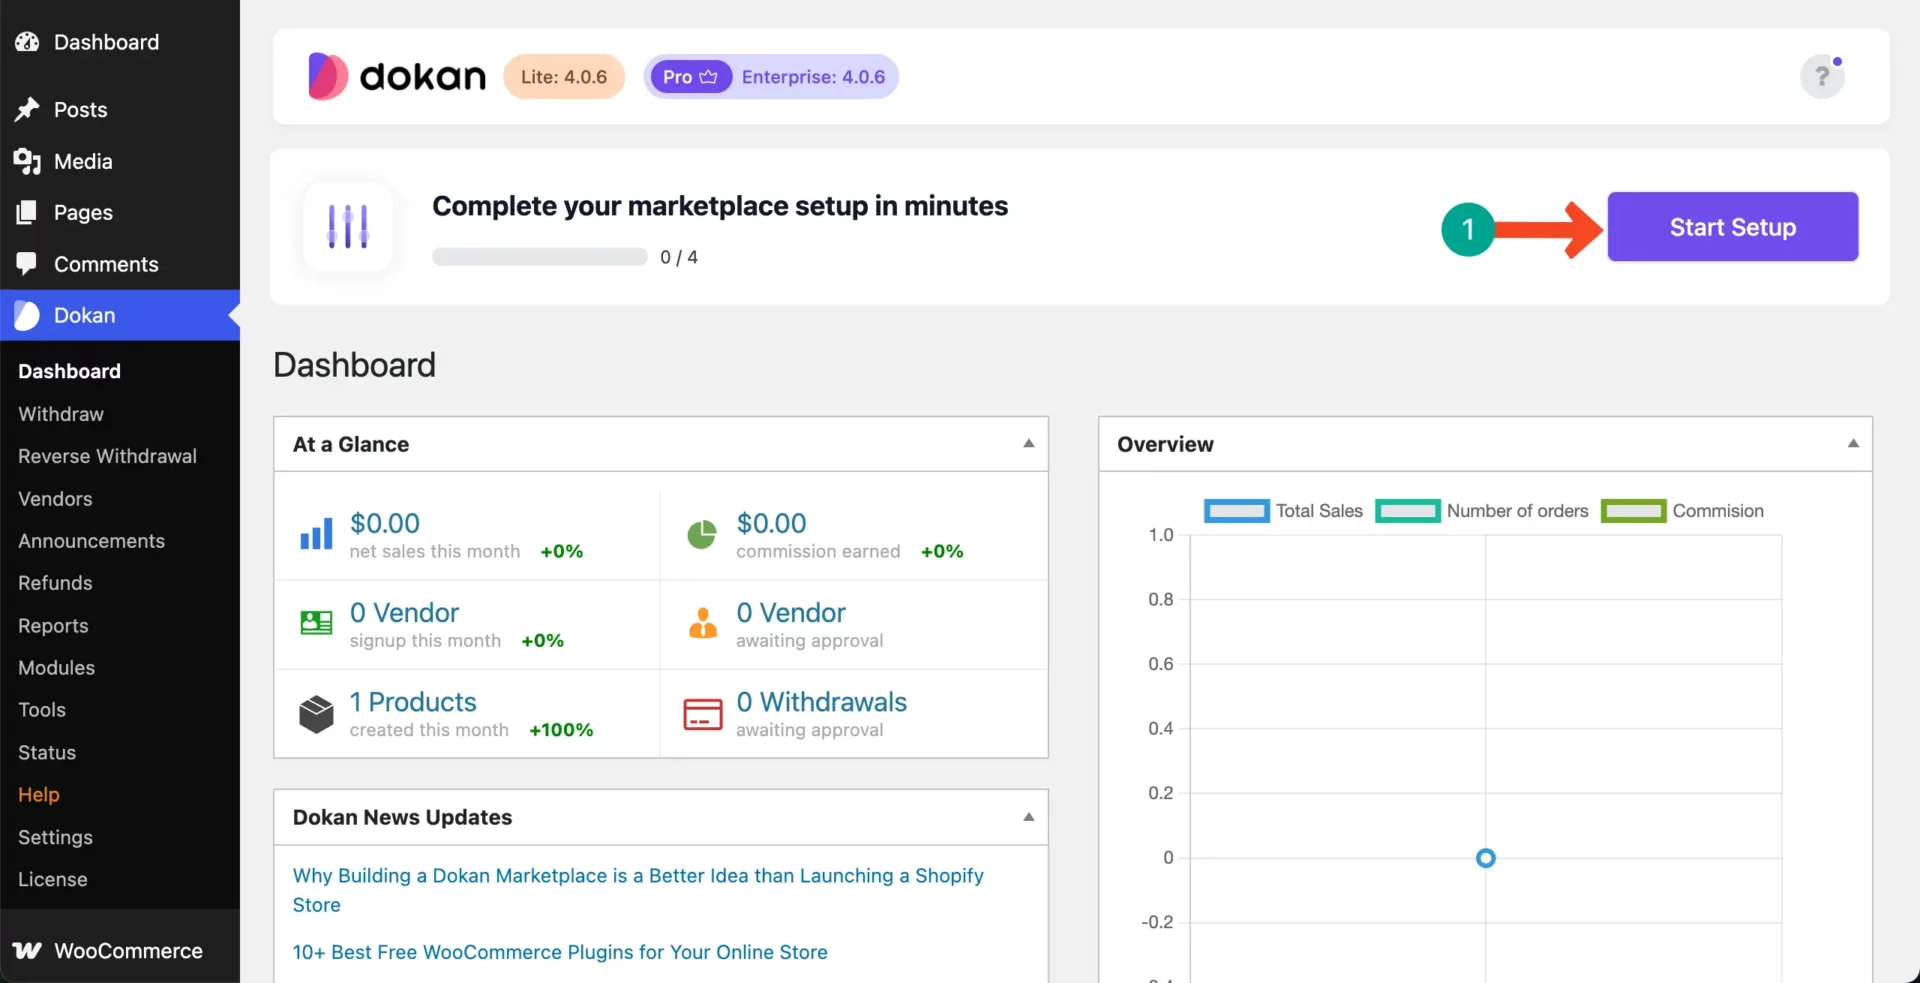Open the Withdraw submenu item
Screen dimensions: 1920x983
(61, 414)
